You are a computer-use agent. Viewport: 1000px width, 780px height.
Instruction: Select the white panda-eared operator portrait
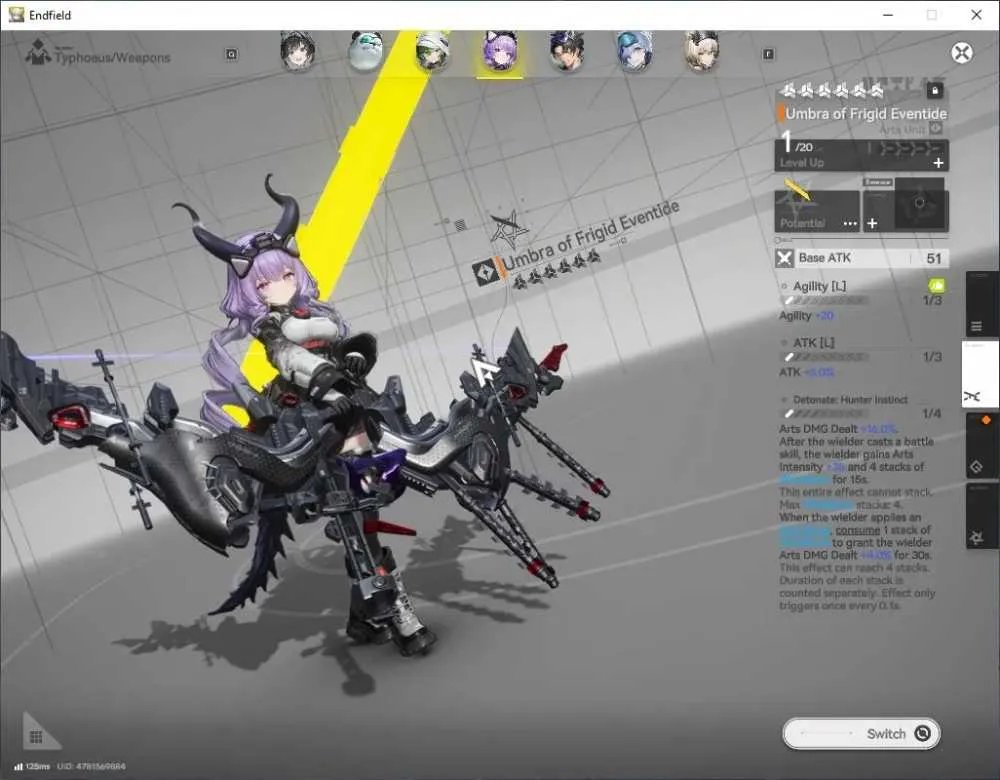[x=366, y=51]
